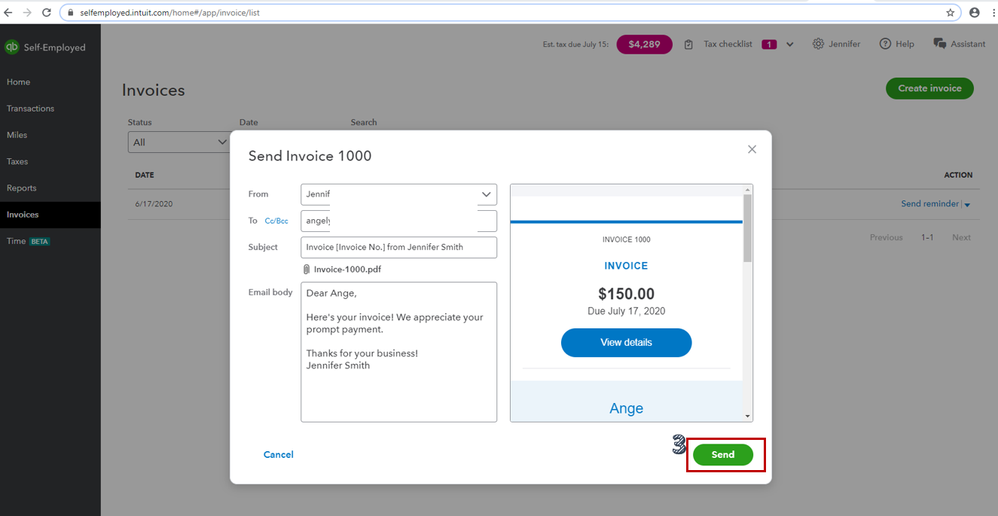The width and height of the screenshot is (998, 516).
Task: Click into the Email body text area
Action: 398,380
